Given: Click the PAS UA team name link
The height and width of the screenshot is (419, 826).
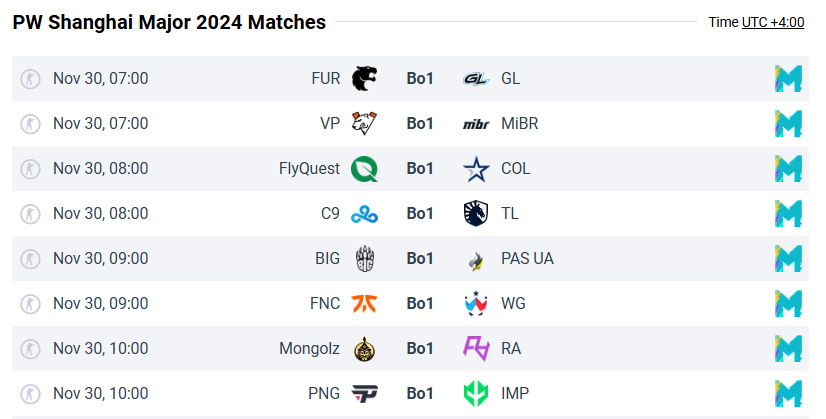Looking at the screenshot, I should [527, 258].
